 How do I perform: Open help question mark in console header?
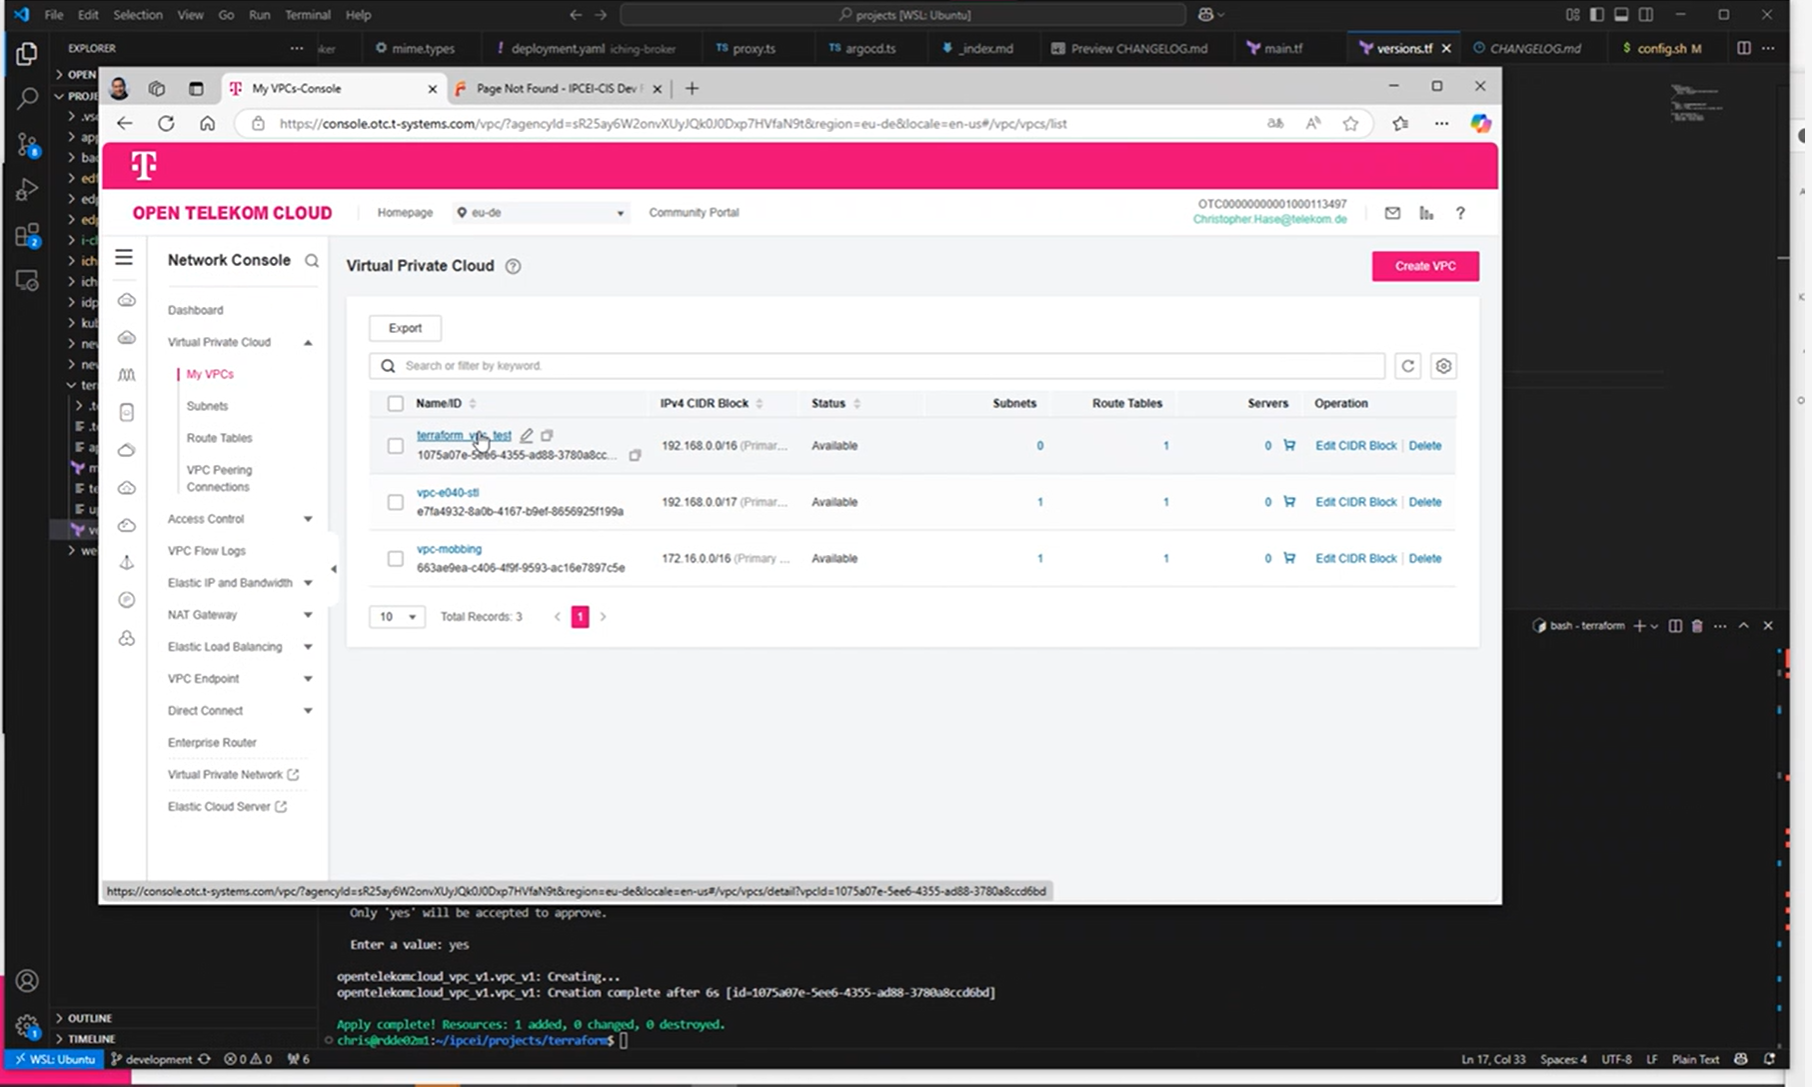click(x=1460, y=213)
